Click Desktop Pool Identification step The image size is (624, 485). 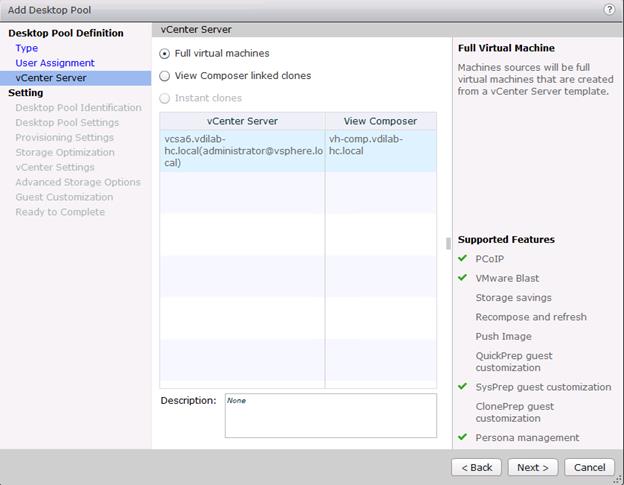(78, 108)
